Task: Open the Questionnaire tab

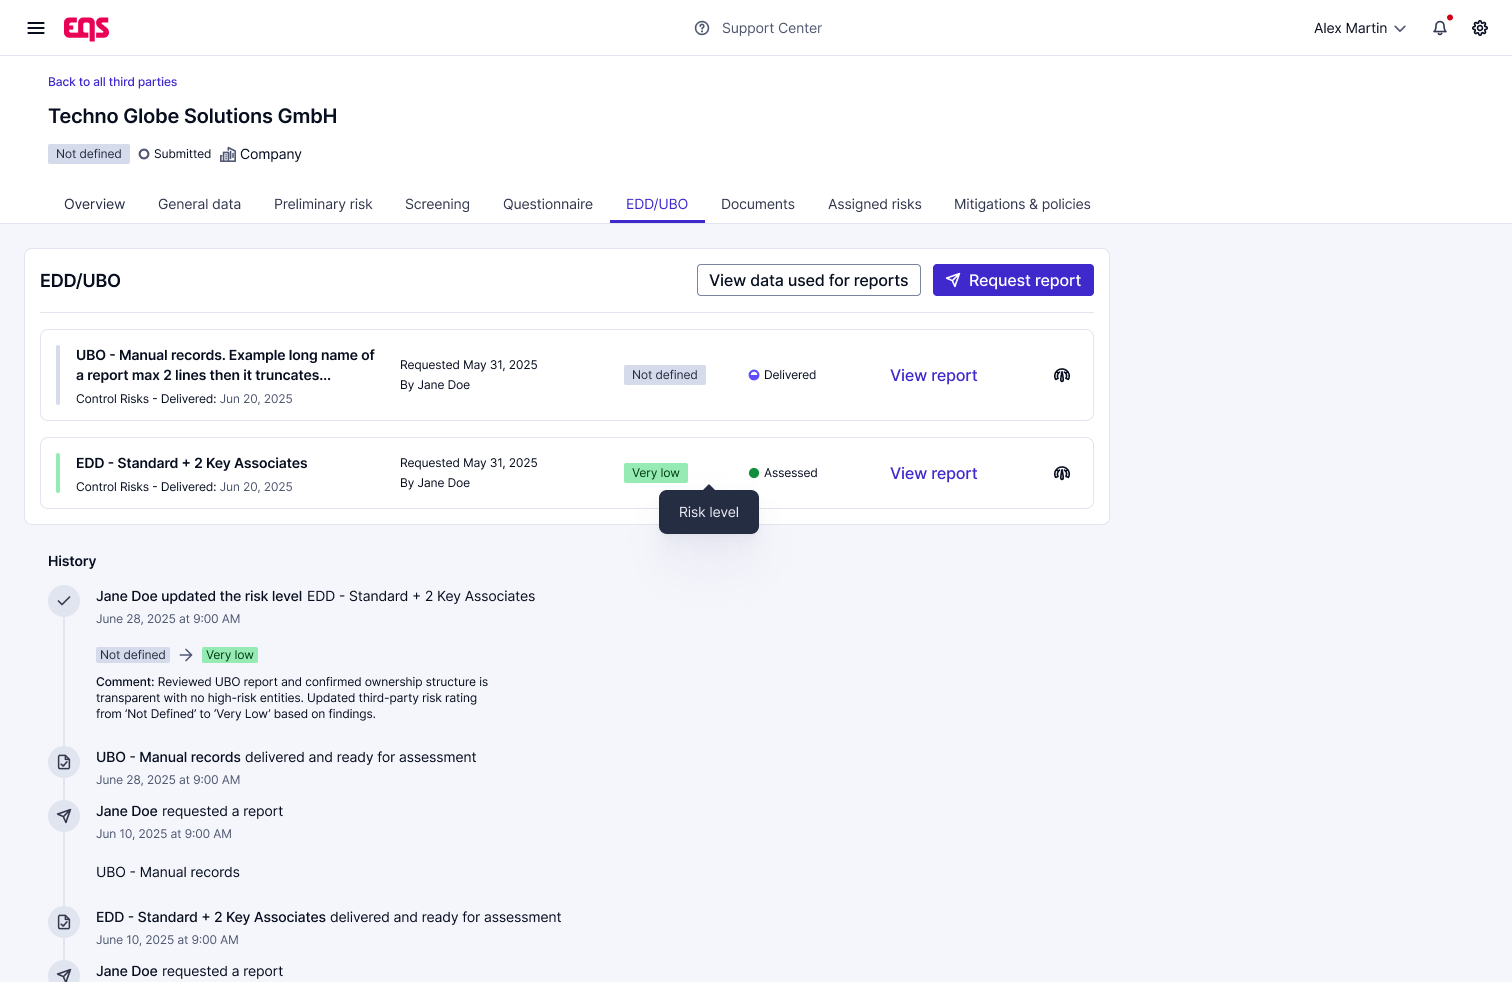Action: (x=548, y=204)
